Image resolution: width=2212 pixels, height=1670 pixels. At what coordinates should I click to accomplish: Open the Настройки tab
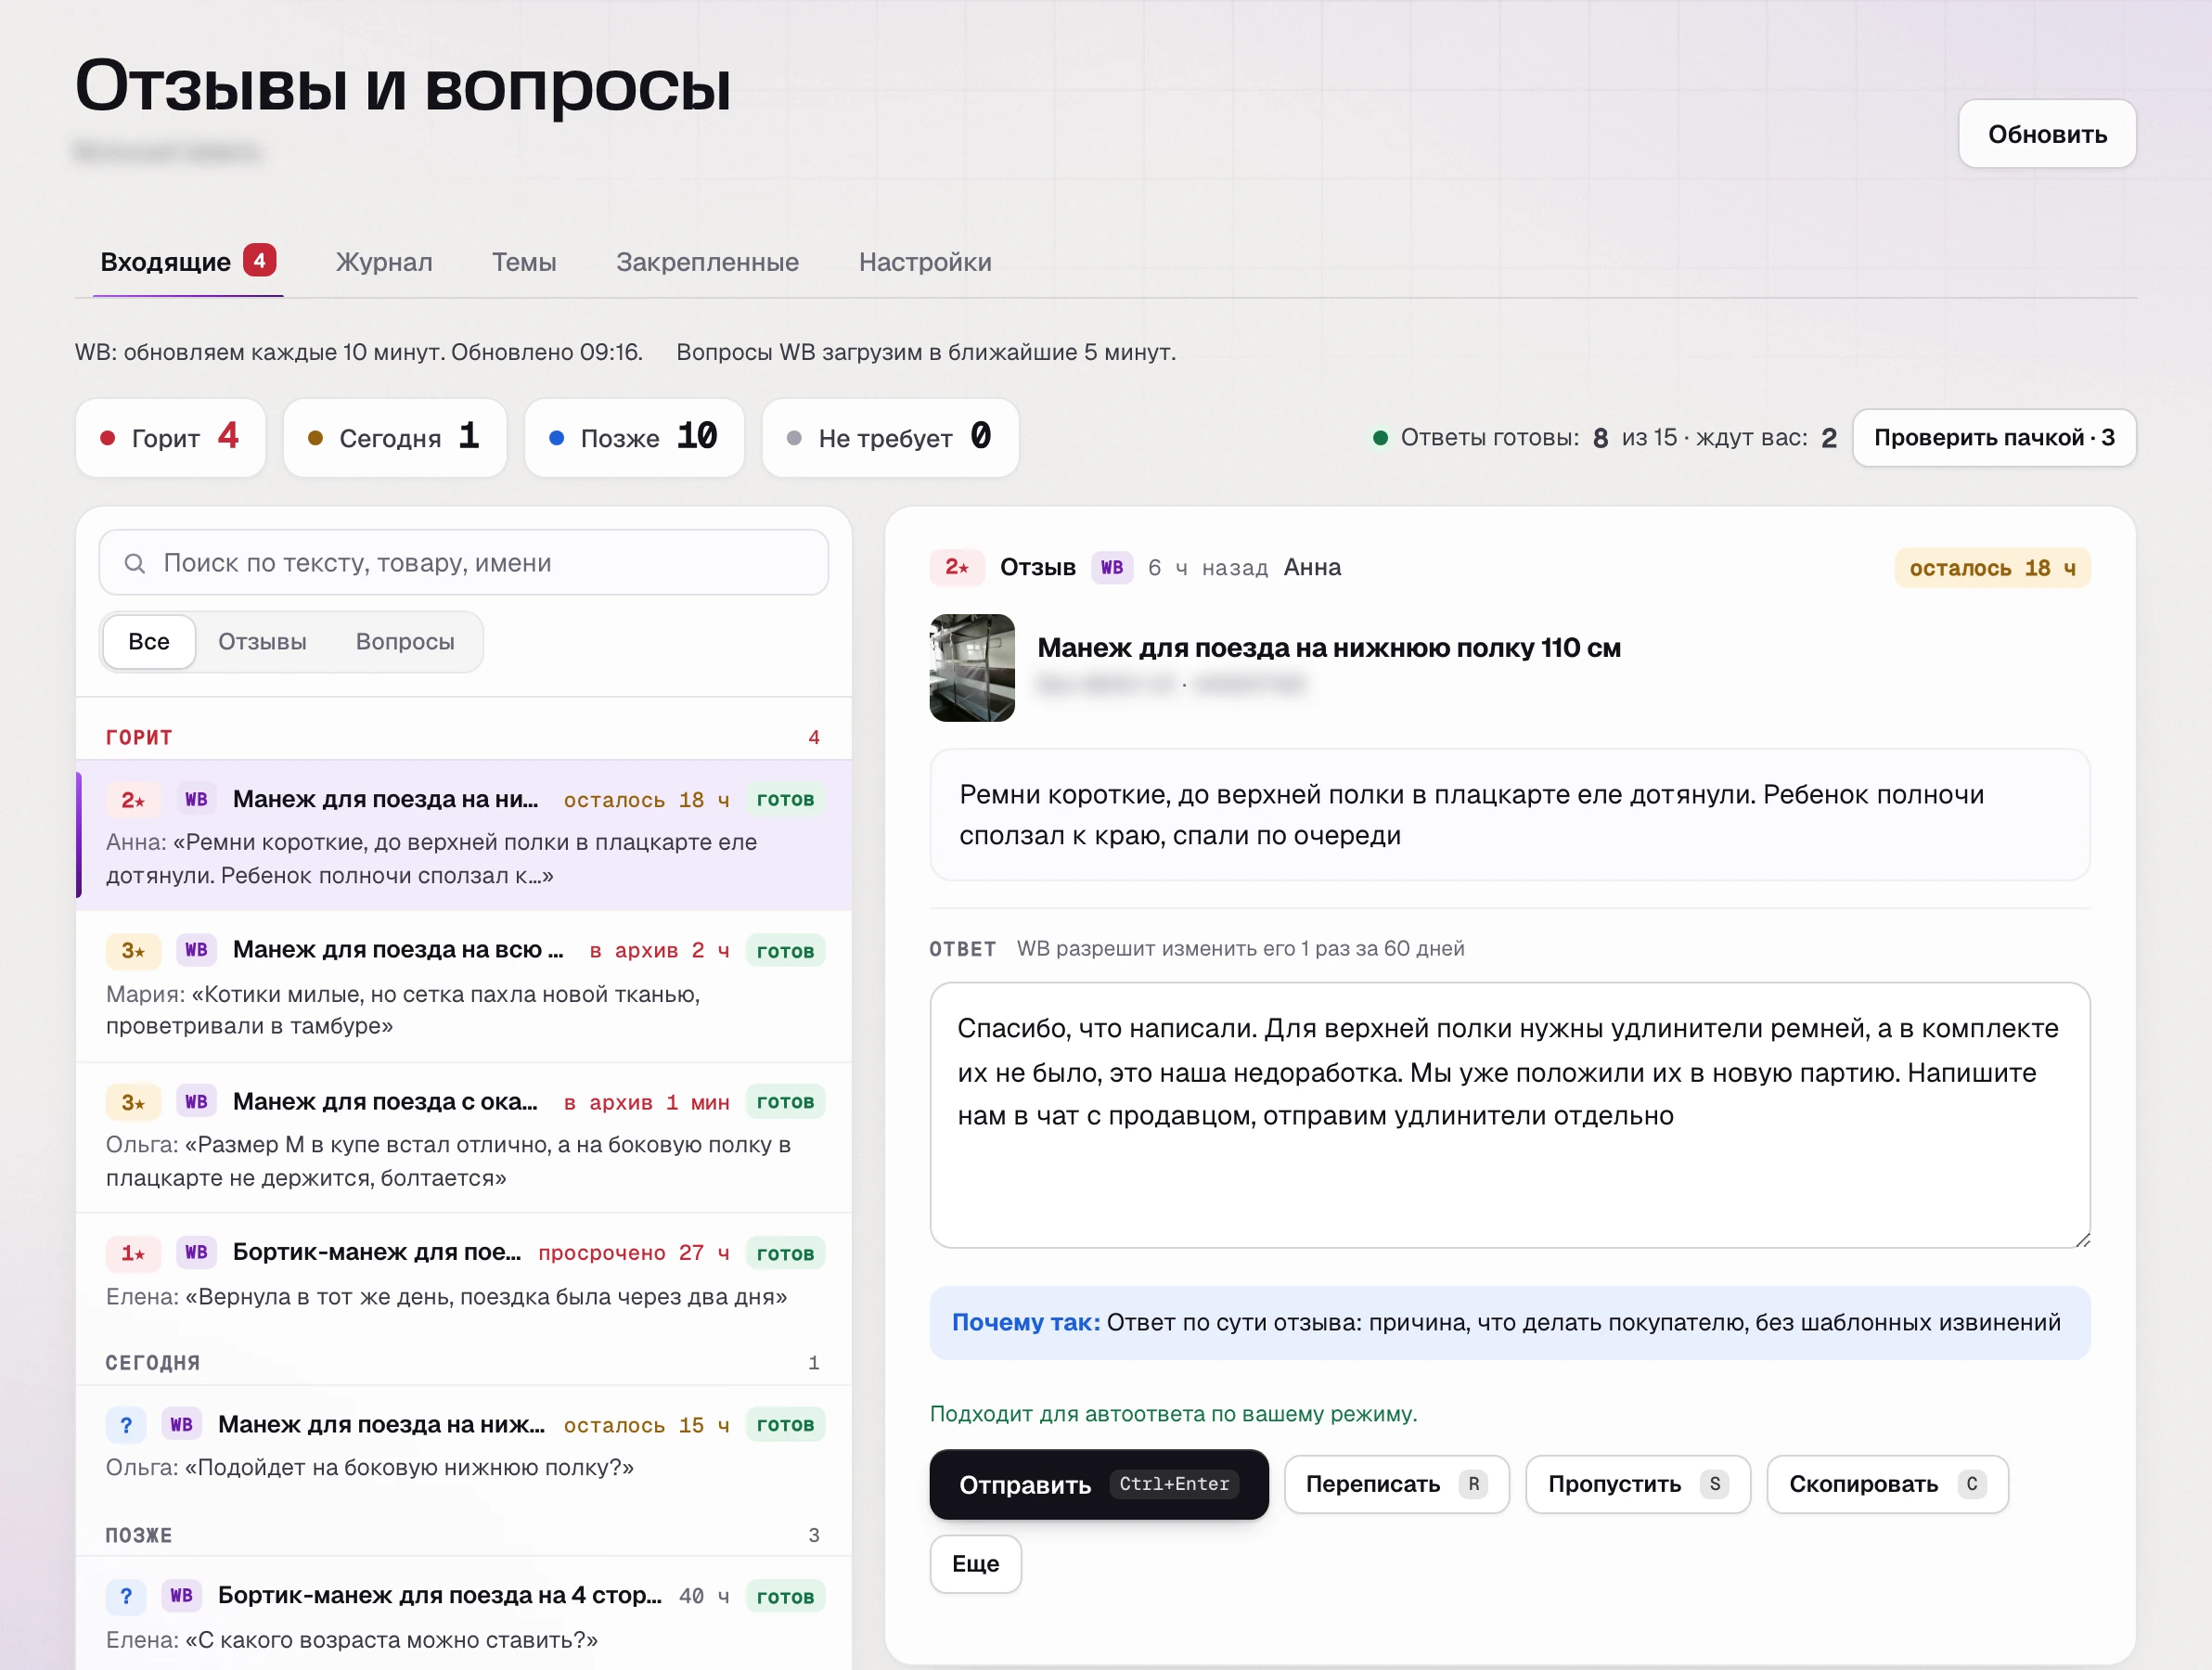pos(925,262)
